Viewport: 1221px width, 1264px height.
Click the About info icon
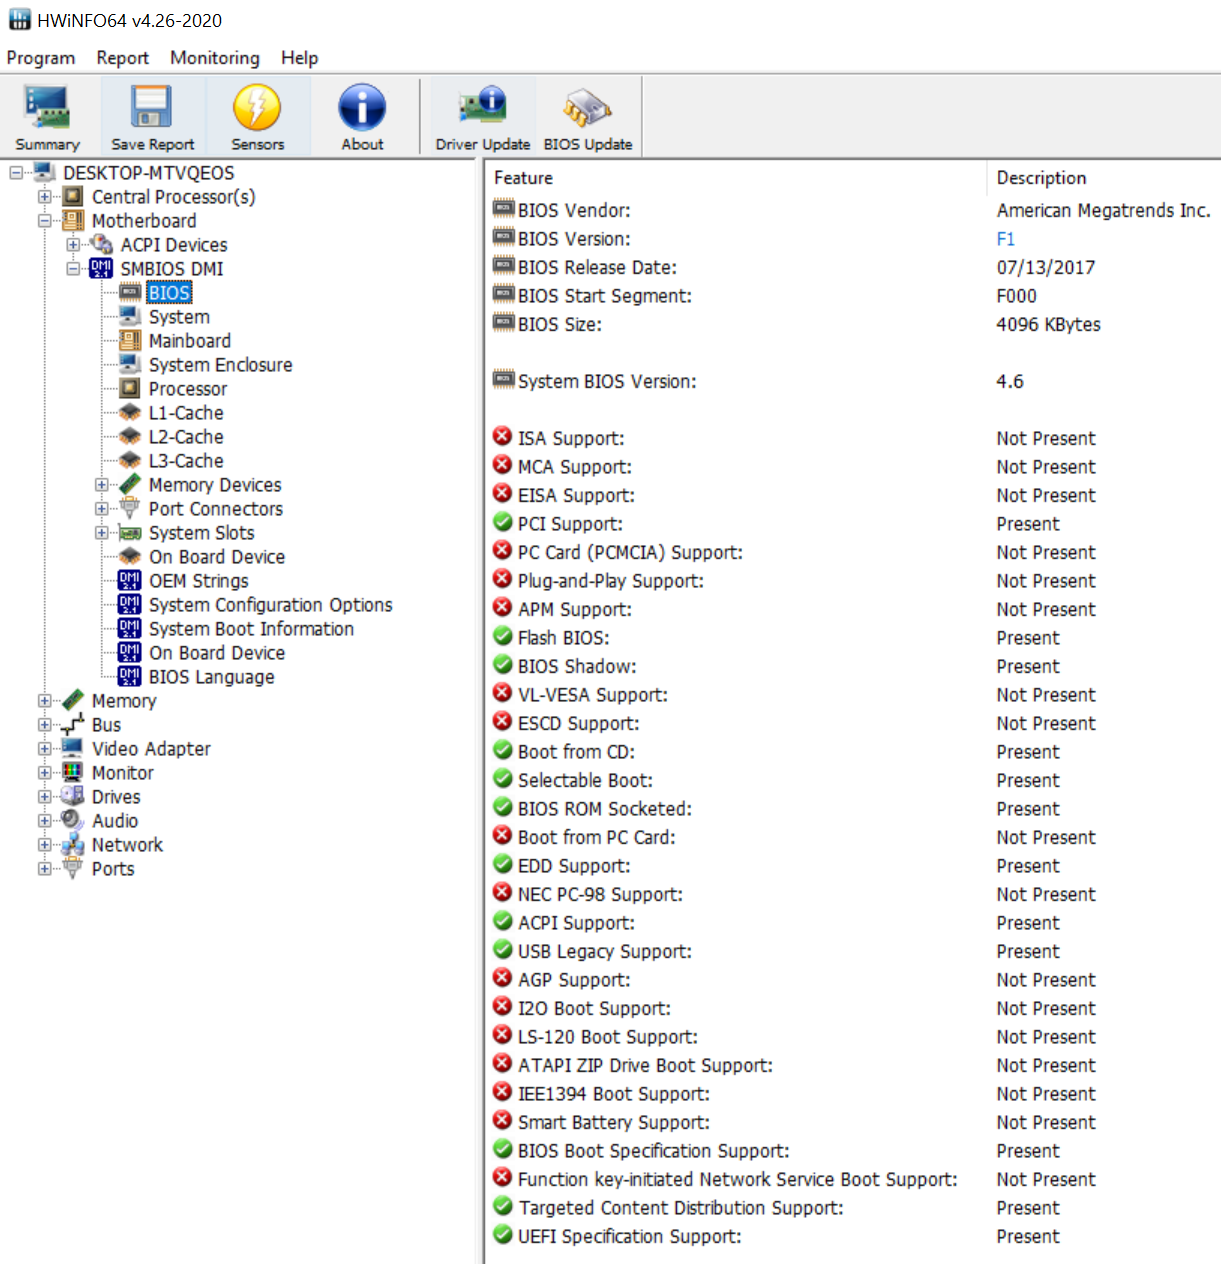[362, 107]
